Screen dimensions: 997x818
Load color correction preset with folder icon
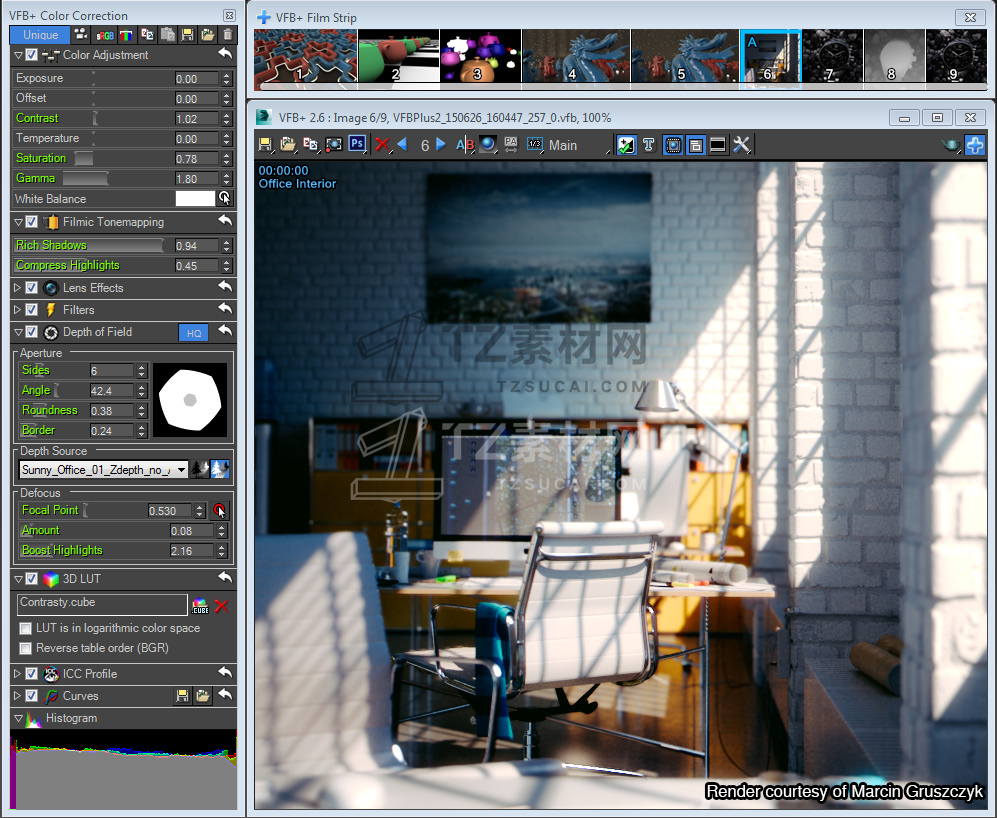(208, 34)
